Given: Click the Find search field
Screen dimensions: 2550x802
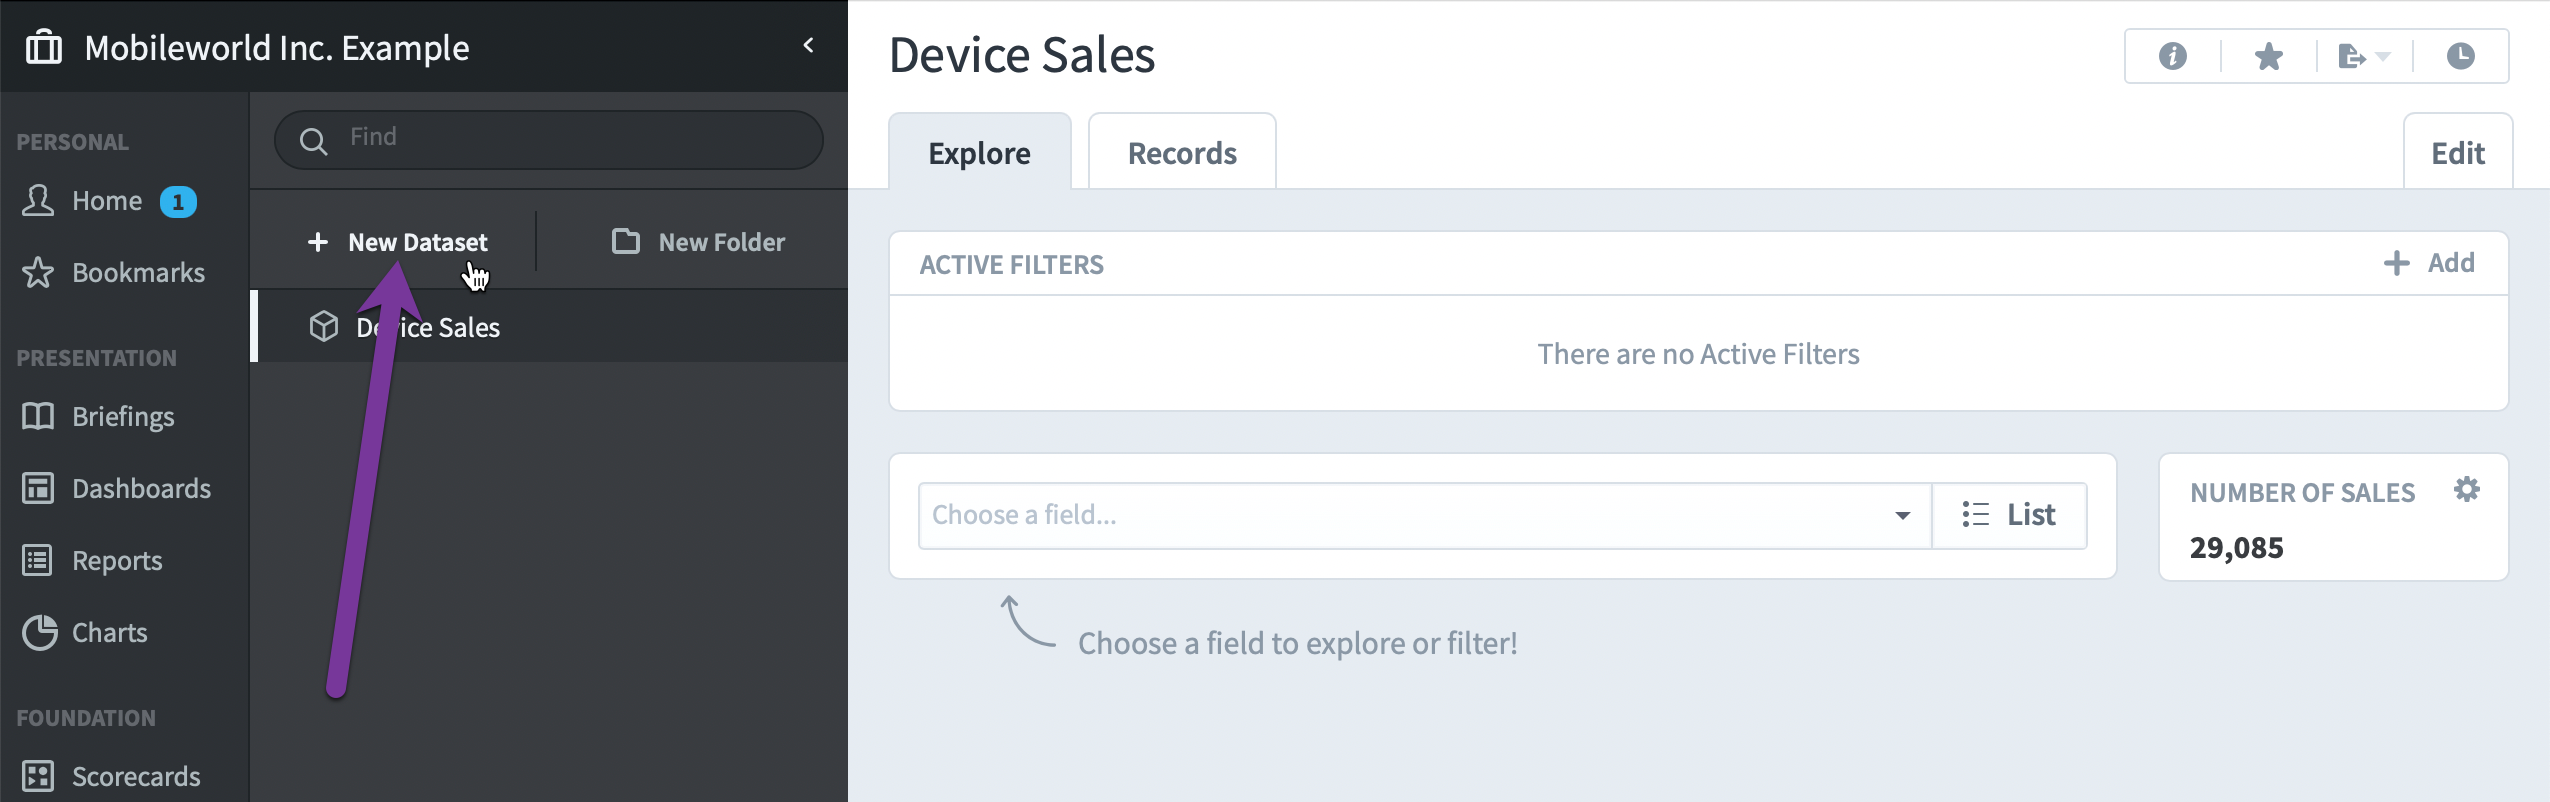Looking at the screenshot, I should coord(549,139).
